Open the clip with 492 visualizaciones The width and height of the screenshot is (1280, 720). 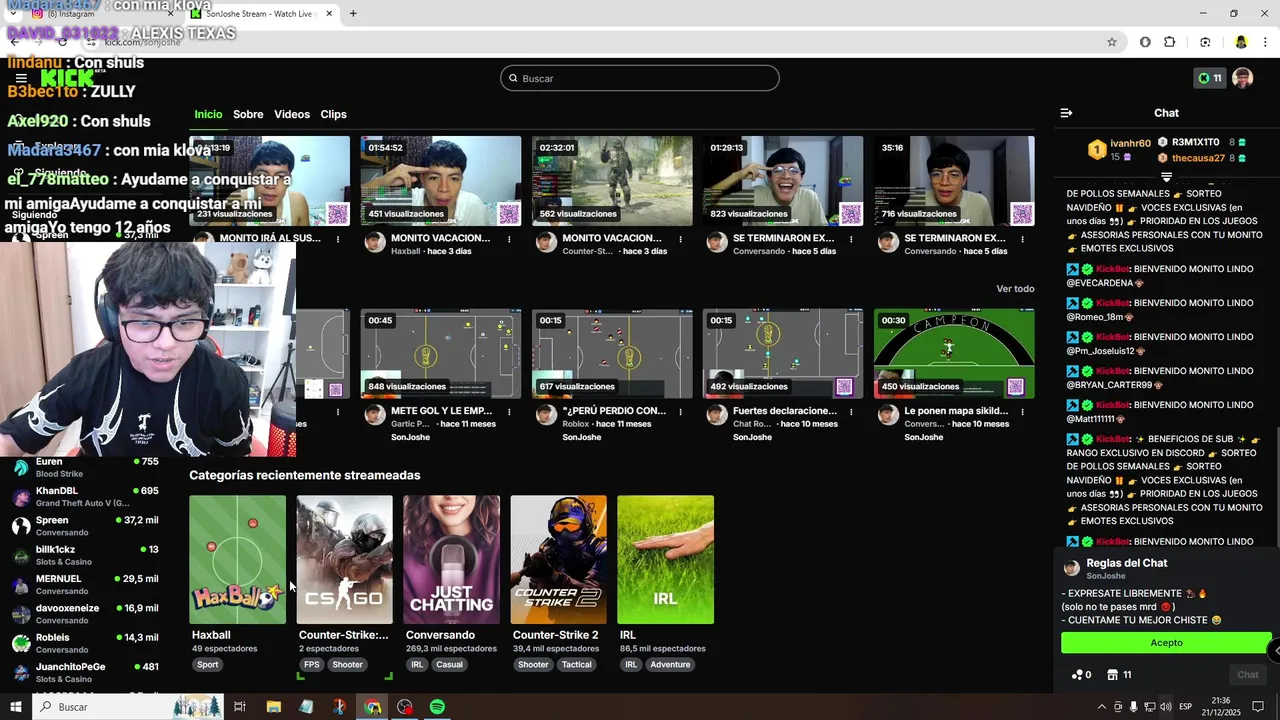point(783,354)
